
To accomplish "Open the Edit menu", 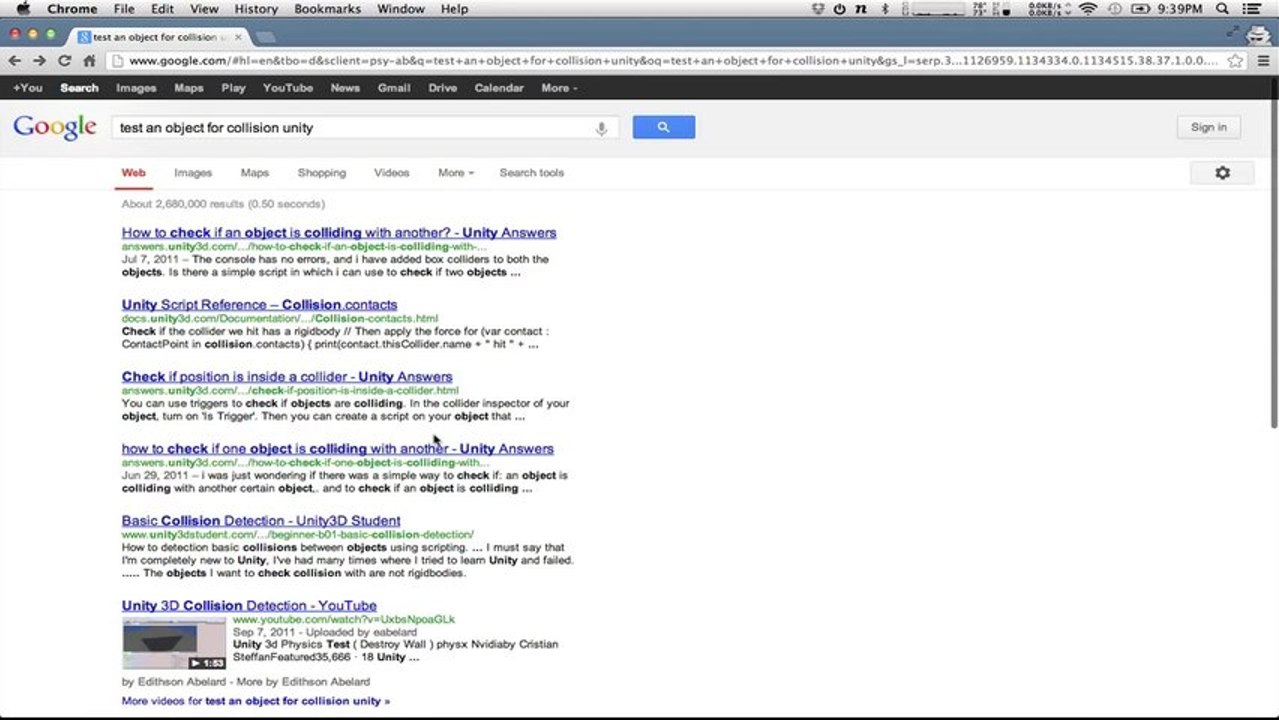I will tap(162, 9).
